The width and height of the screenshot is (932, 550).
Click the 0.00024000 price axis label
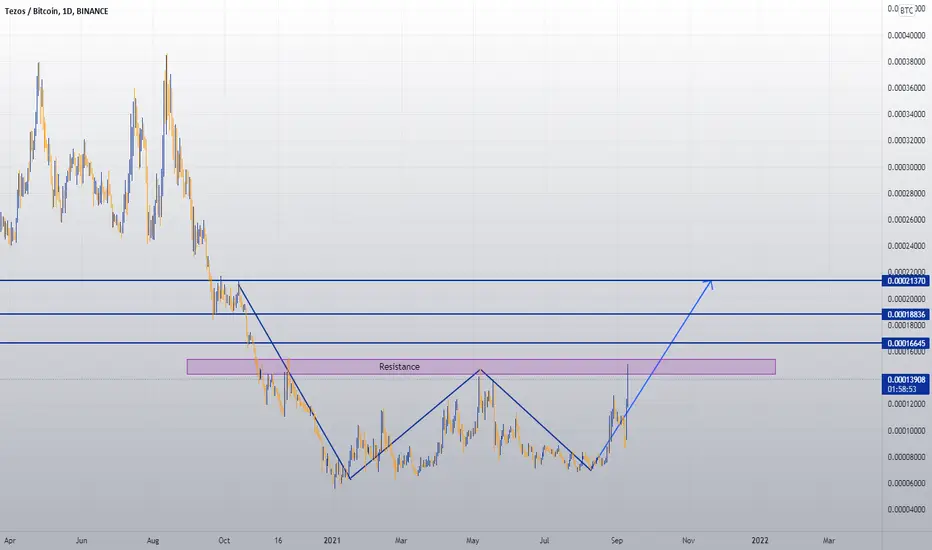(x=906, y=246)
